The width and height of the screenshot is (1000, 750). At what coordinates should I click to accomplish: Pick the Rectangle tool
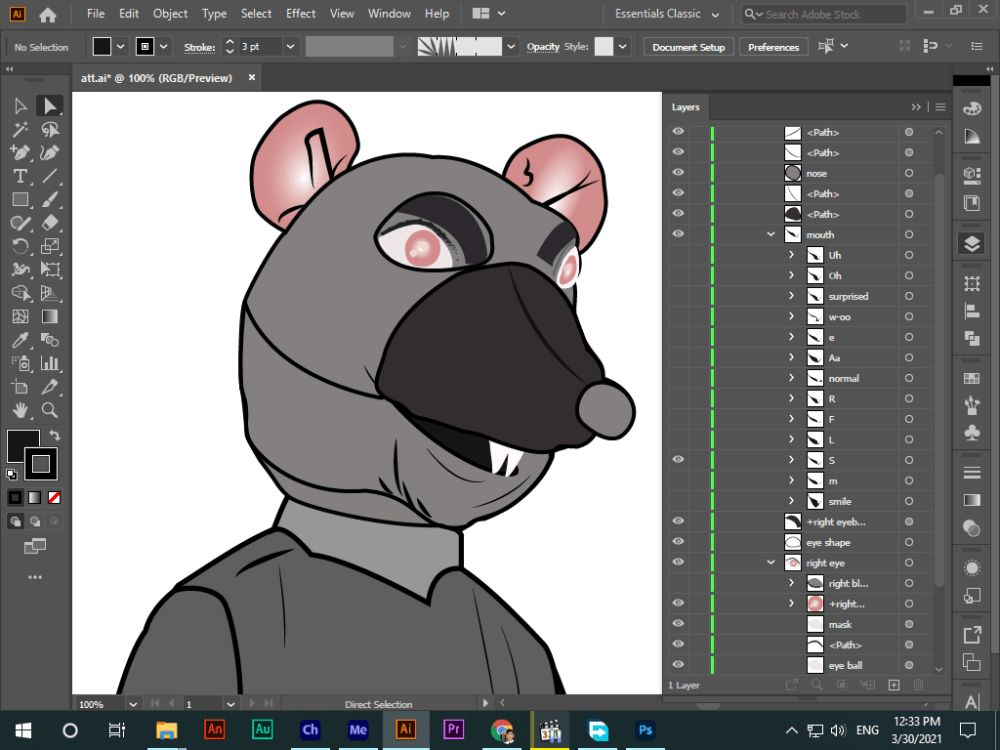tap(20, 200)
